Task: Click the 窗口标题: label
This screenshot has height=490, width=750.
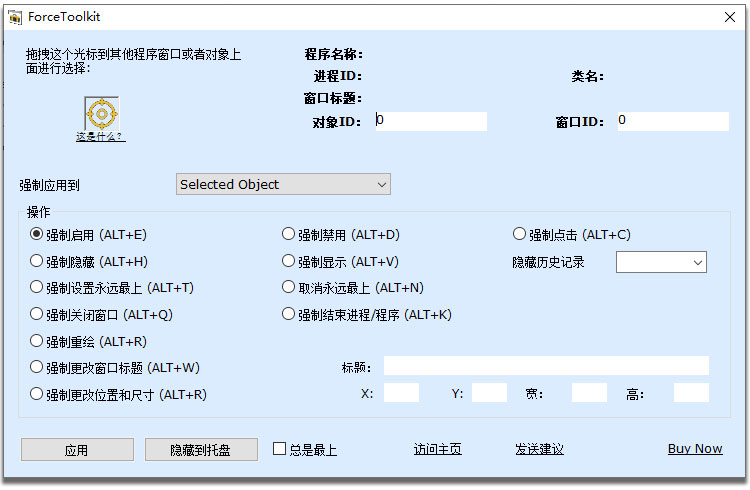Action: [x=333, y=99]
